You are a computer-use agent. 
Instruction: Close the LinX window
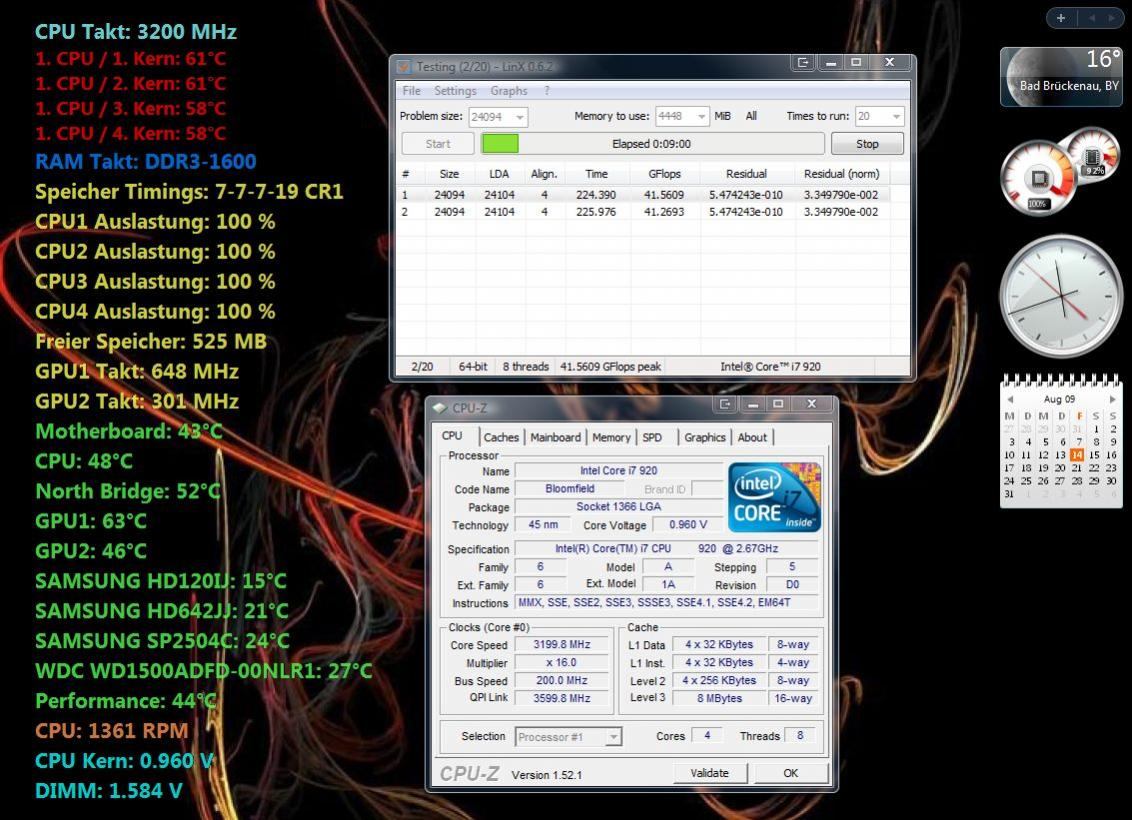point(889,63)
